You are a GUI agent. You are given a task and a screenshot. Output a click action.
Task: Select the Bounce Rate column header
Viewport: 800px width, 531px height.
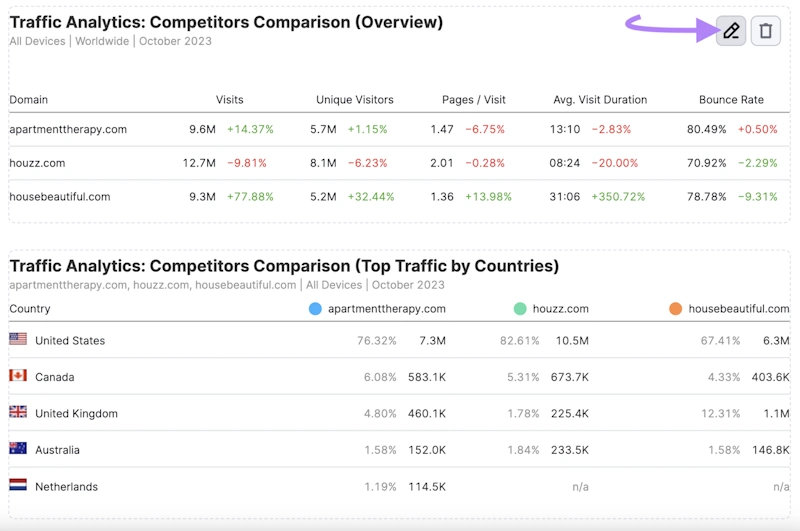click(731, 99)
